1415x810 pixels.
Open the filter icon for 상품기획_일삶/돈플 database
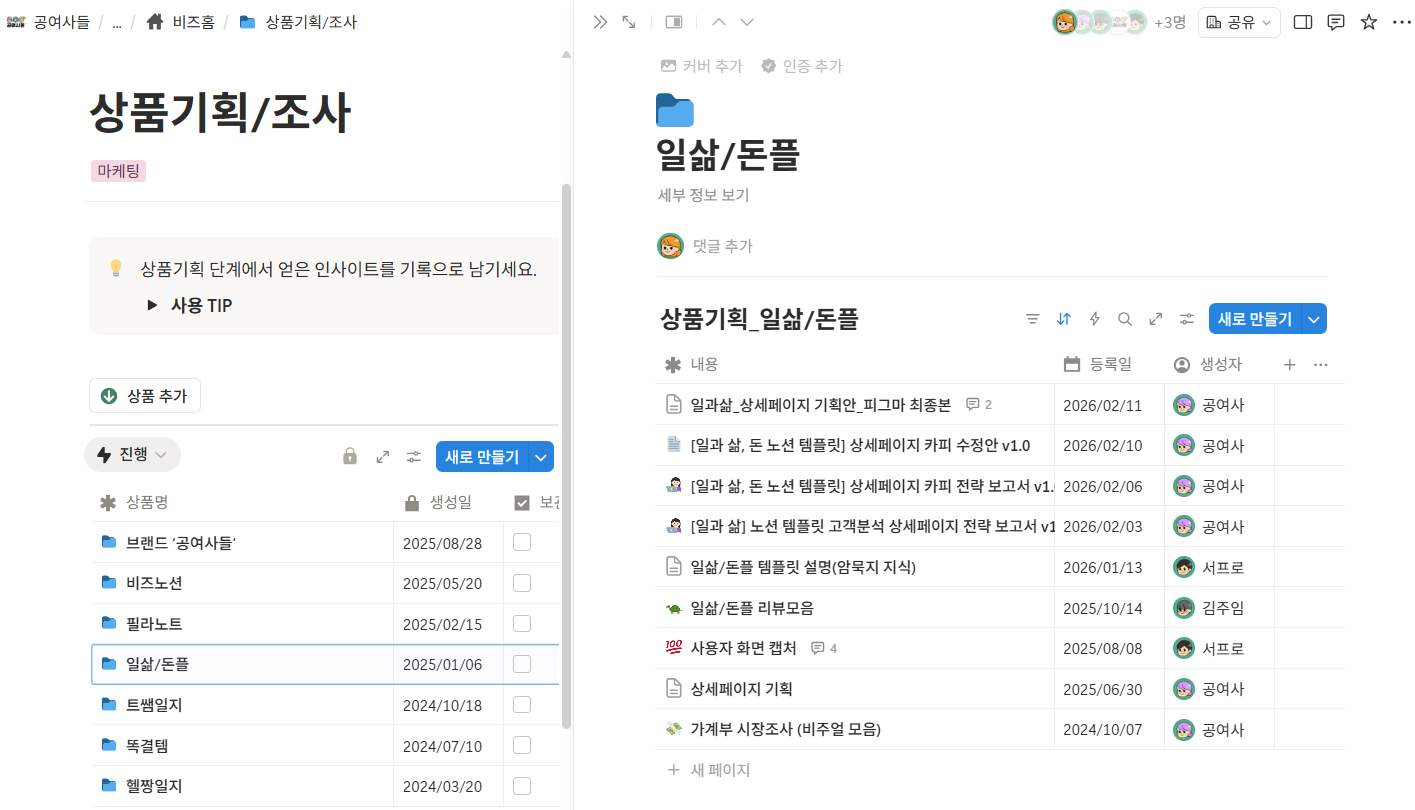(1033, 319)
